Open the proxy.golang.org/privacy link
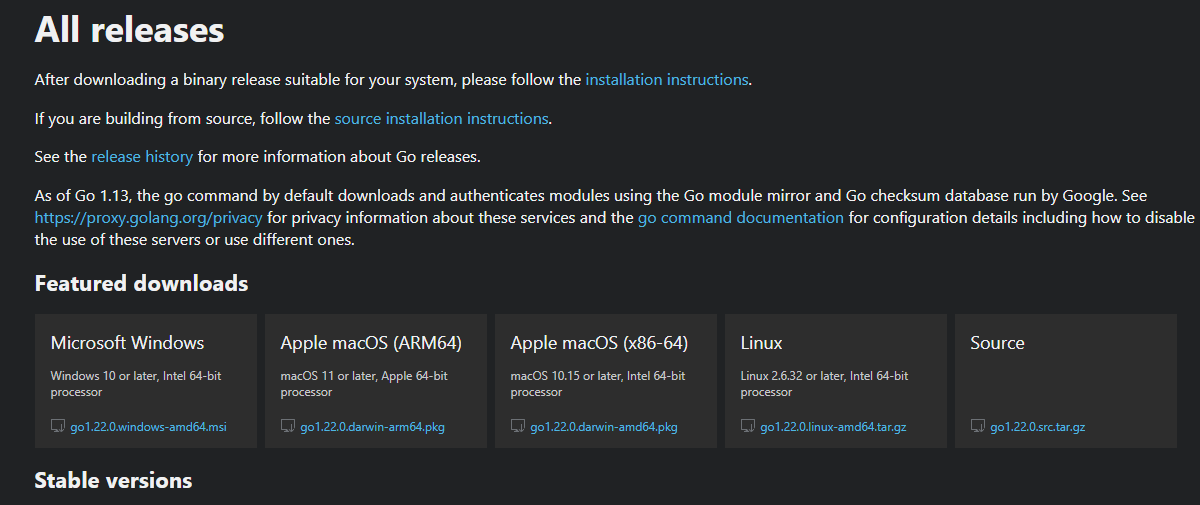Image resolution: width=1200 pixels, height=505 pixels. (x=149, y=217)
